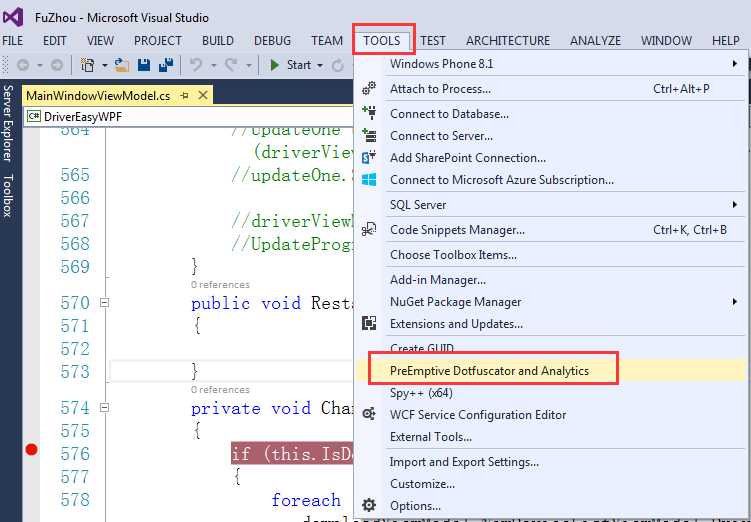The width and height of the screenshot is (751, 522).
Task: Open the WINDOW menu
Action: 666,41
